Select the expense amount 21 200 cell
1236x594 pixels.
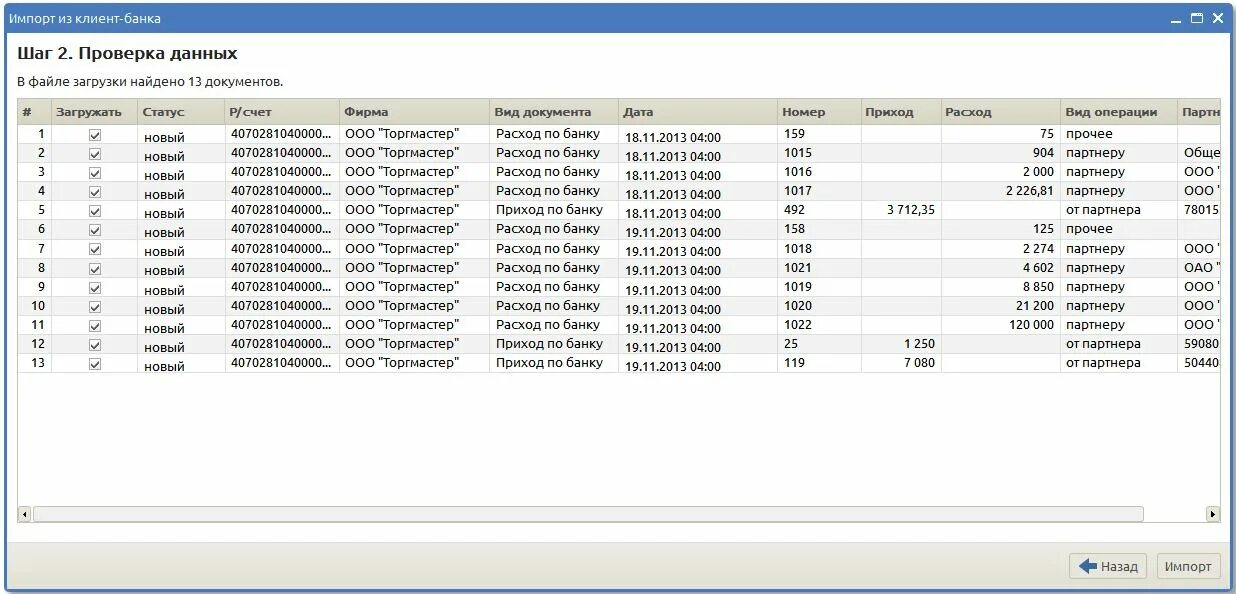pos(1001,307)
